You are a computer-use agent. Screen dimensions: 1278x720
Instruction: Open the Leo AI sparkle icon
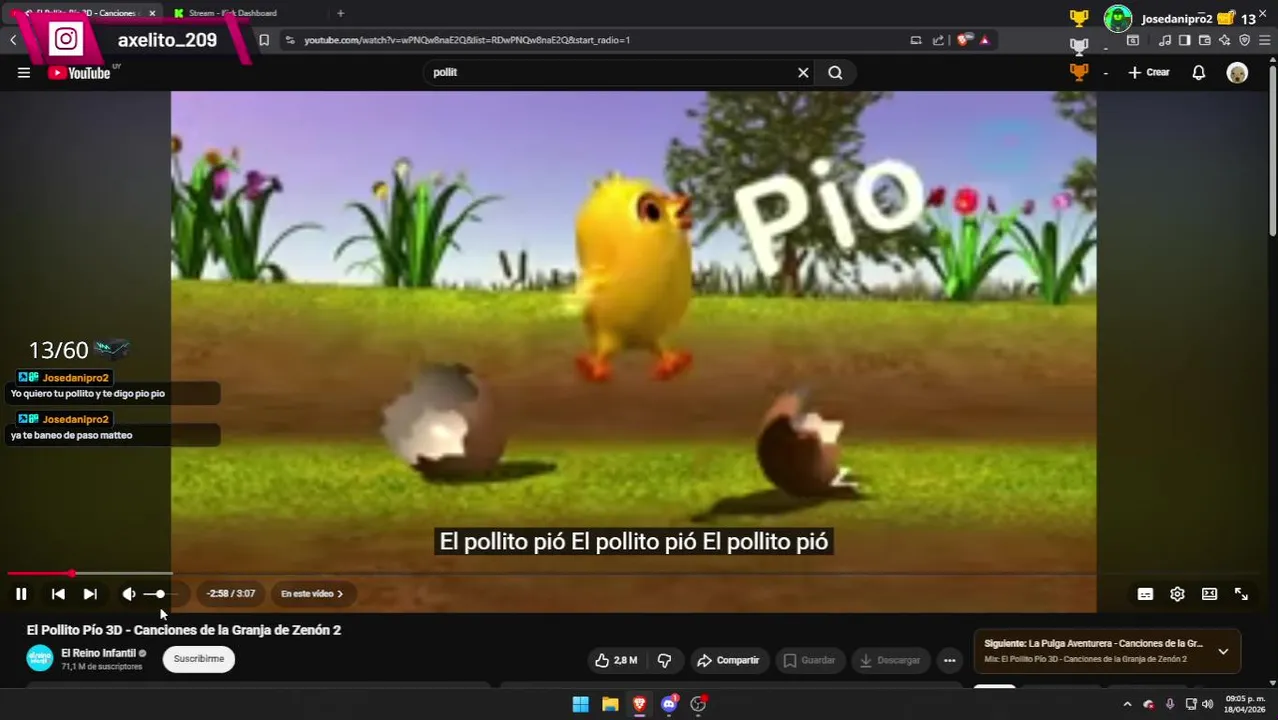(x=1225, y=40)
